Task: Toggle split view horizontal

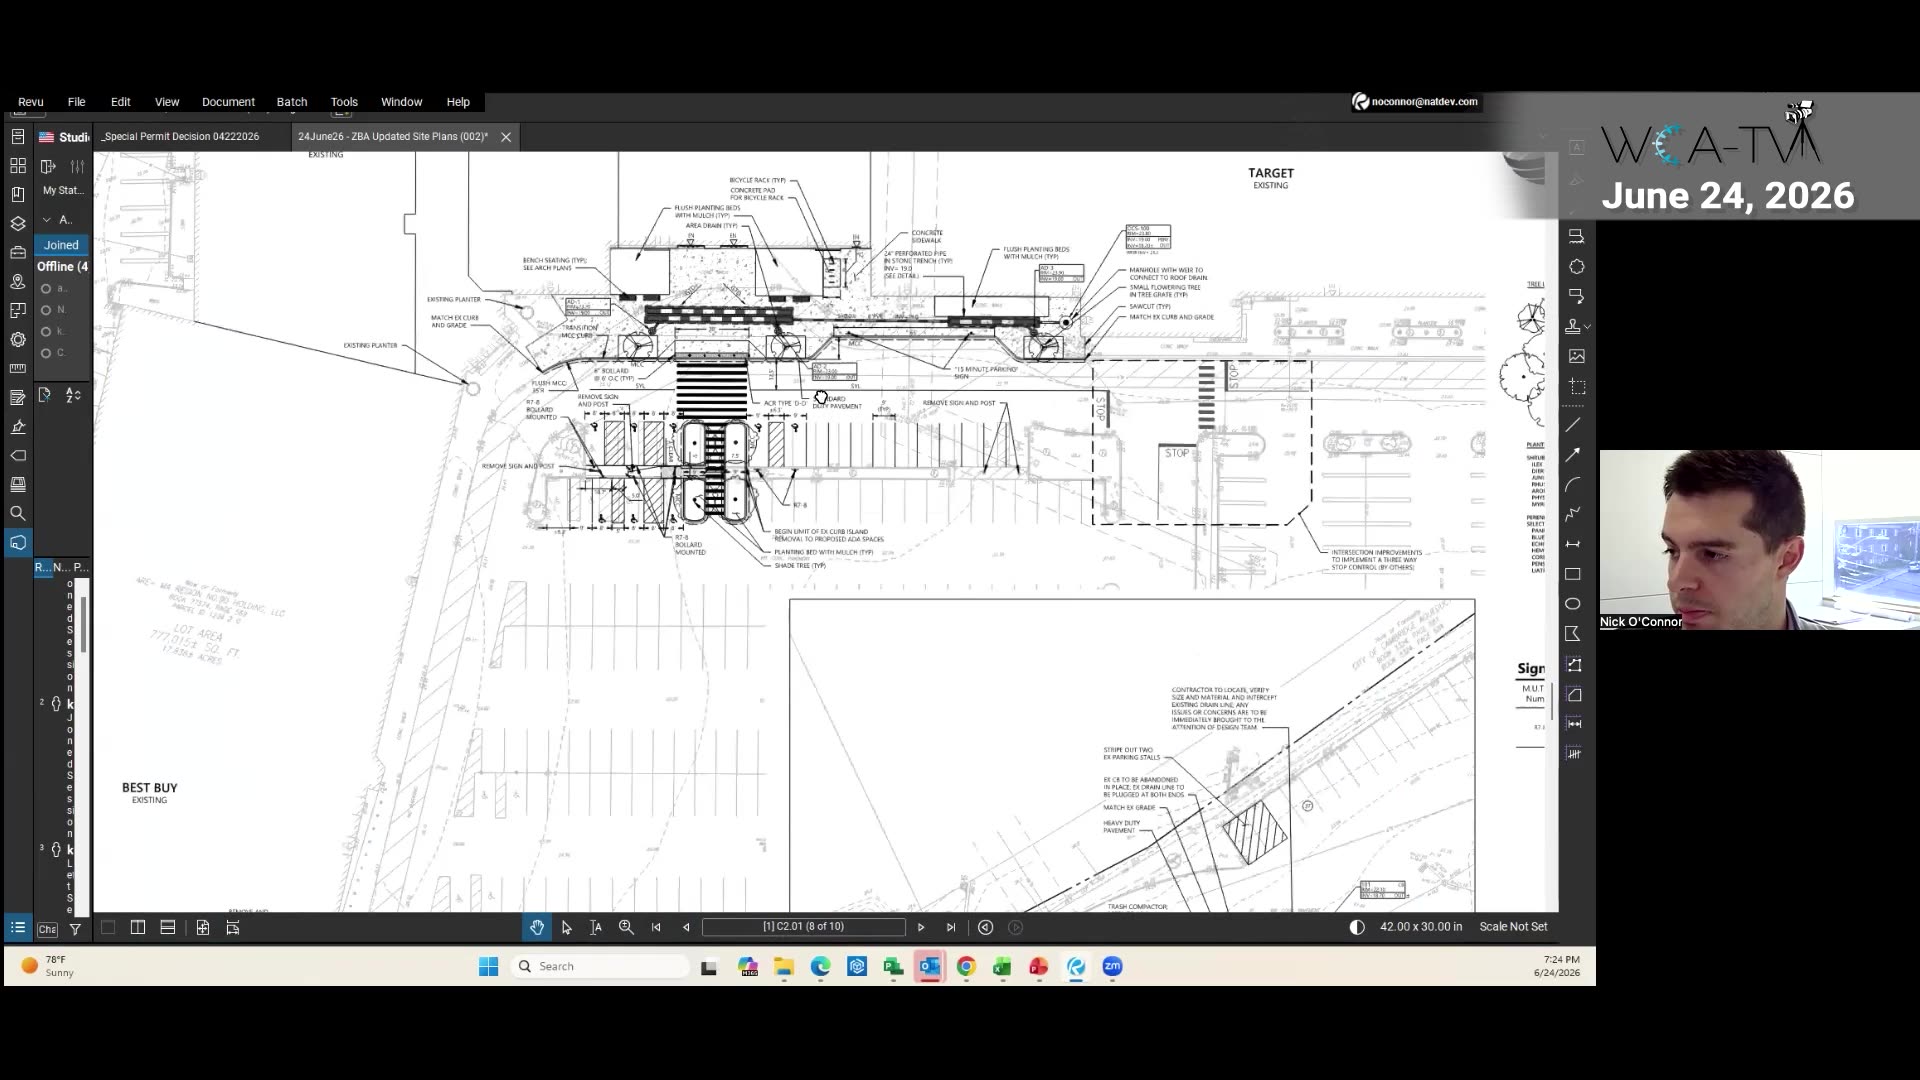Action: pyautogui.click(x=168, y=927)
